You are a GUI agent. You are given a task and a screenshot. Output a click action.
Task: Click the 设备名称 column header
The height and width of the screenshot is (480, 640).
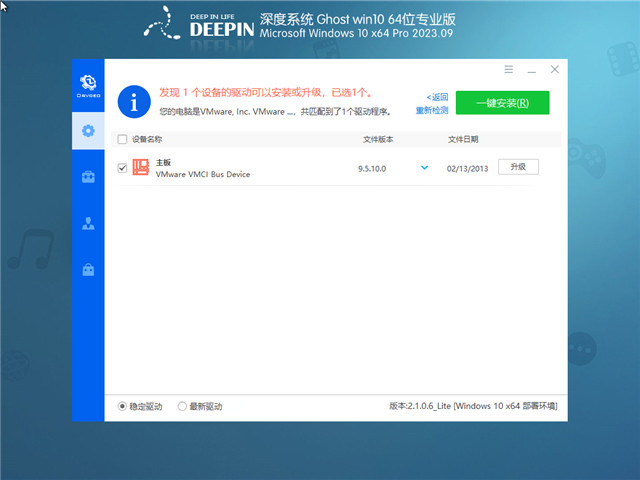pyautogui.click(x=147, y=139)
